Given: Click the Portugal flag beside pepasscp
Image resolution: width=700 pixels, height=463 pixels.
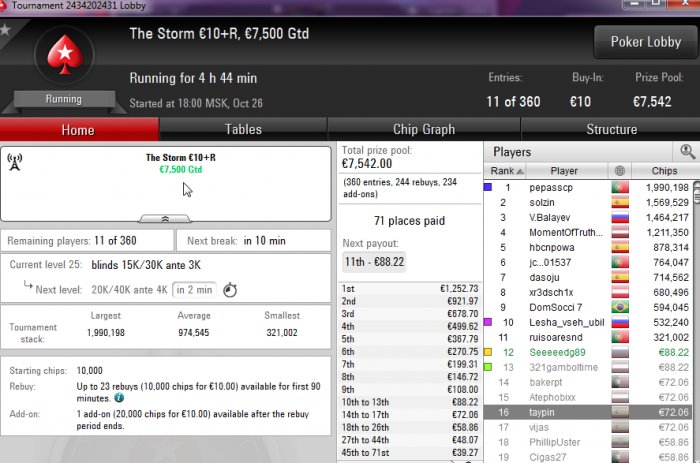Looking at the screenshot, I should click(620, 188).
